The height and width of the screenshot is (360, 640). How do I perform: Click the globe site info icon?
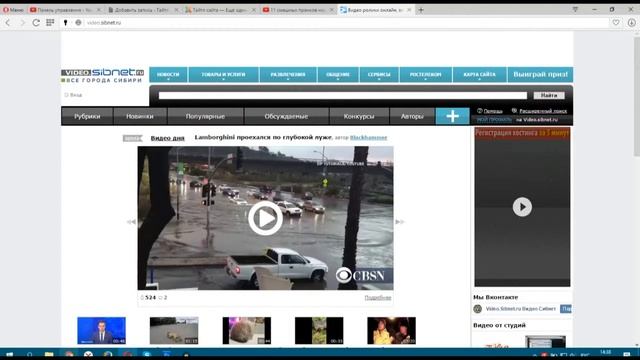[78, 23]
